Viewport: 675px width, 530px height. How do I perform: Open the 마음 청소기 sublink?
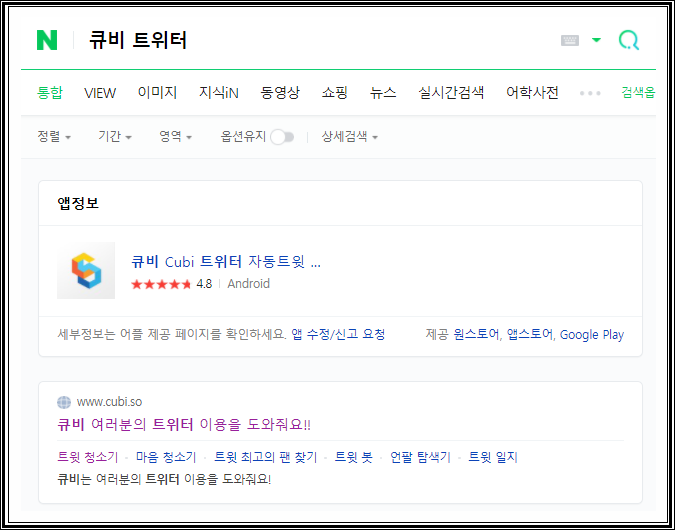tap(166, 457)
